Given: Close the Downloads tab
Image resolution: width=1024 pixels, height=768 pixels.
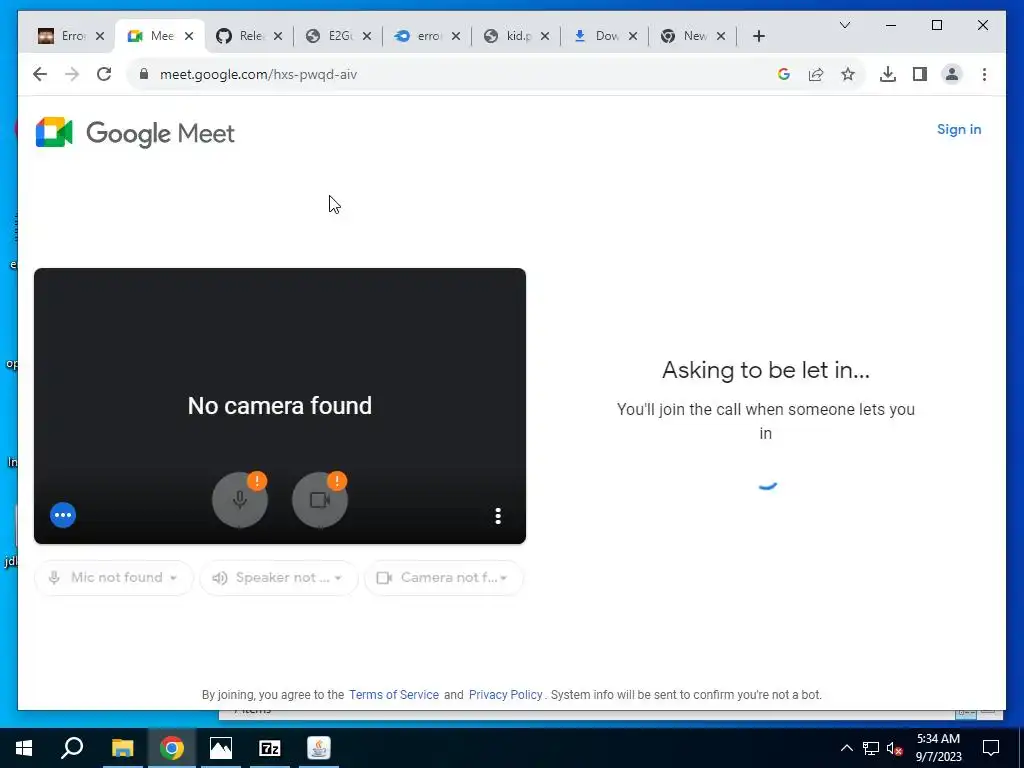Looking at the screenshot, I should tap(633, 36).
